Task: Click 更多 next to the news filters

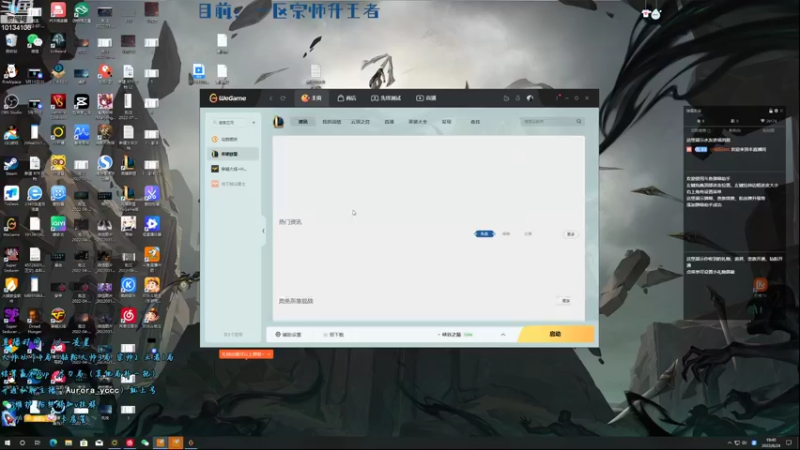Action: [x=571, y=234]
